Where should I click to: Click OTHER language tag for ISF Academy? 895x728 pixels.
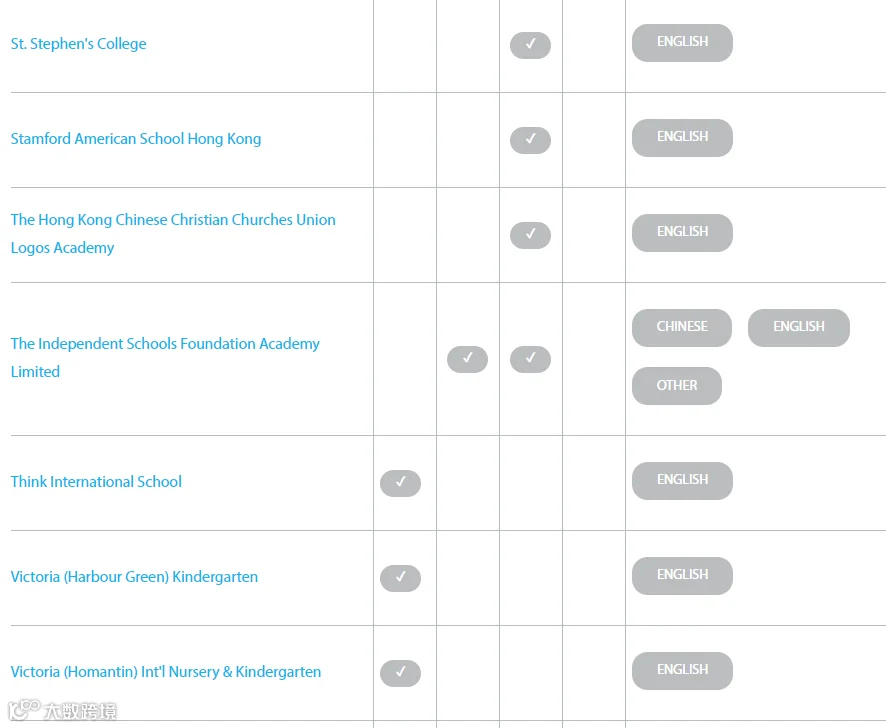tap(677, 386)
